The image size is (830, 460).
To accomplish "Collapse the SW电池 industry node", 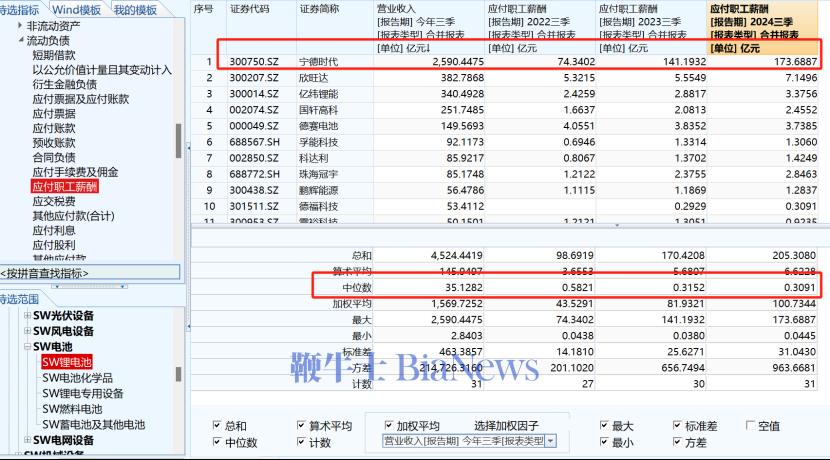I will coord(27,347).
